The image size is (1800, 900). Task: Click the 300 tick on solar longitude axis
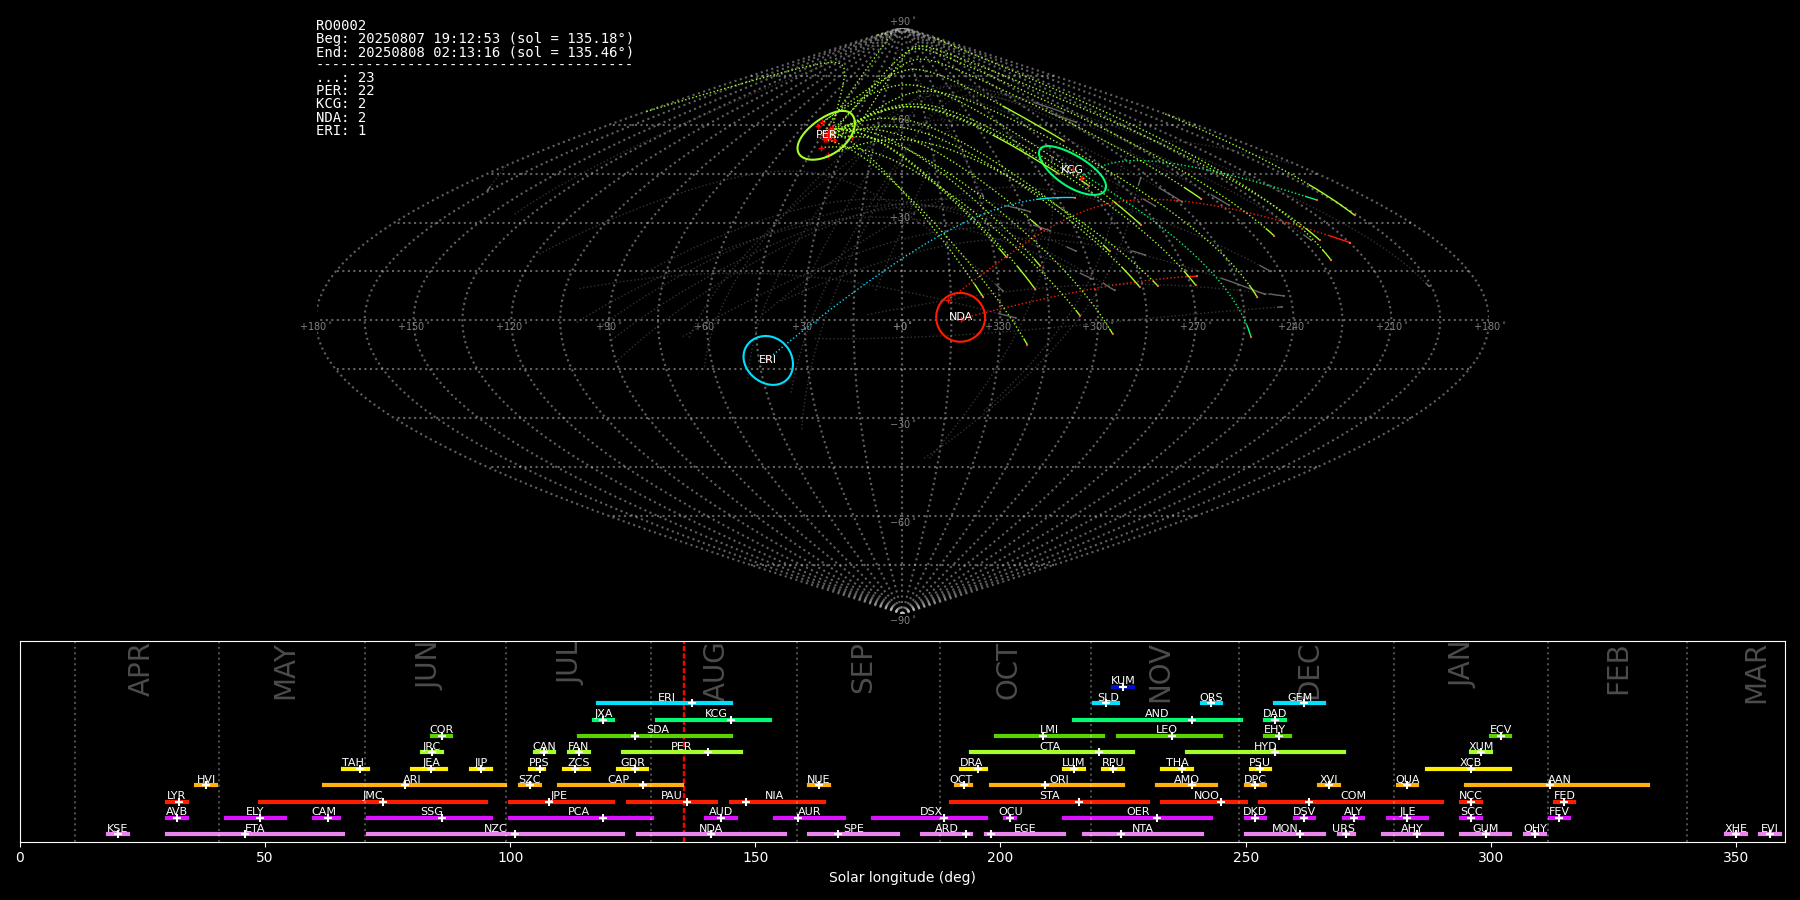(x=1490, y=857)
